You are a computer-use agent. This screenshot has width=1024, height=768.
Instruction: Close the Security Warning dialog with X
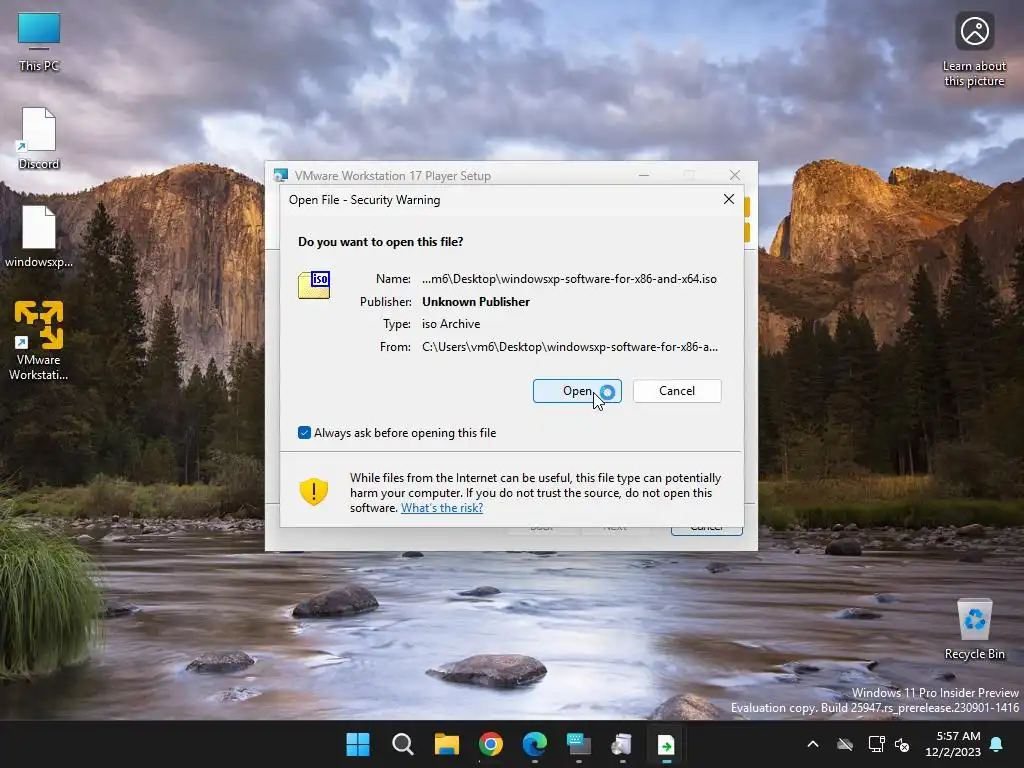729,199
